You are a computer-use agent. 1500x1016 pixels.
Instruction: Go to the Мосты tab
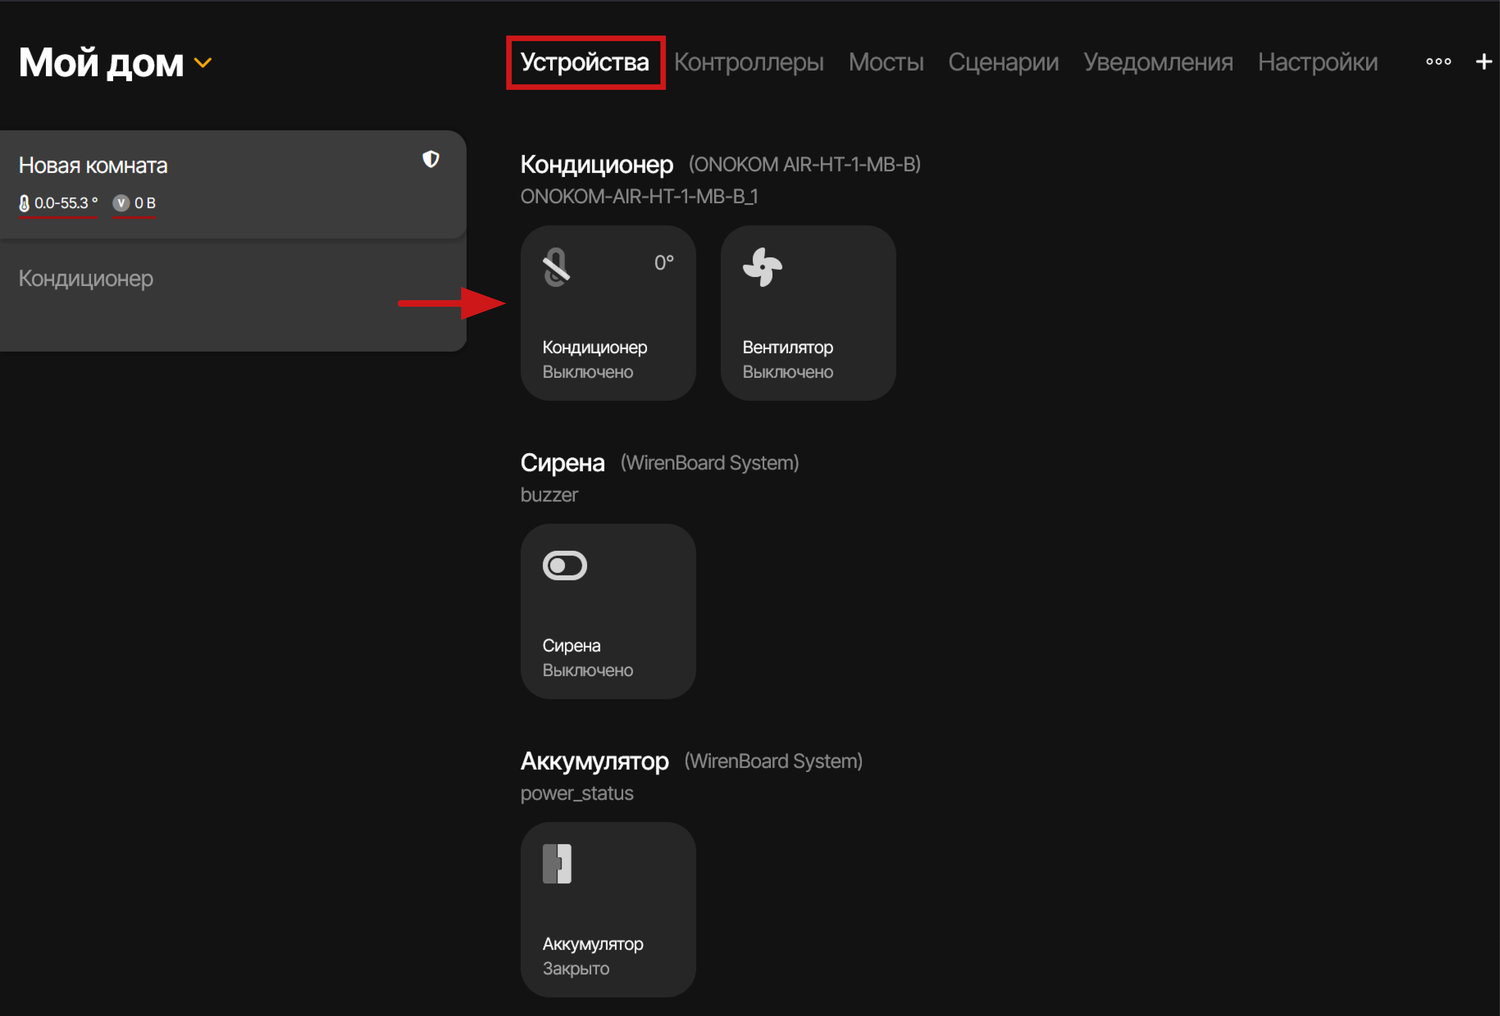(x=886, y=62)
